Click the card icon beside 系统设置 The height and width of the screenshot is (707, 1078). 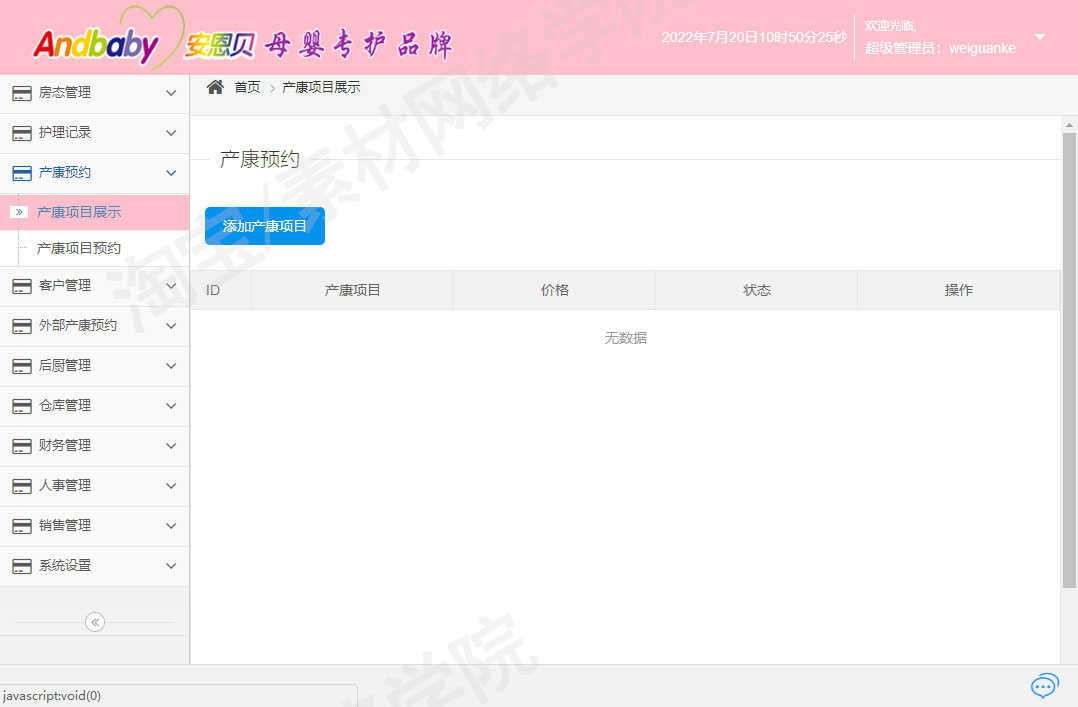click(22, 566)
